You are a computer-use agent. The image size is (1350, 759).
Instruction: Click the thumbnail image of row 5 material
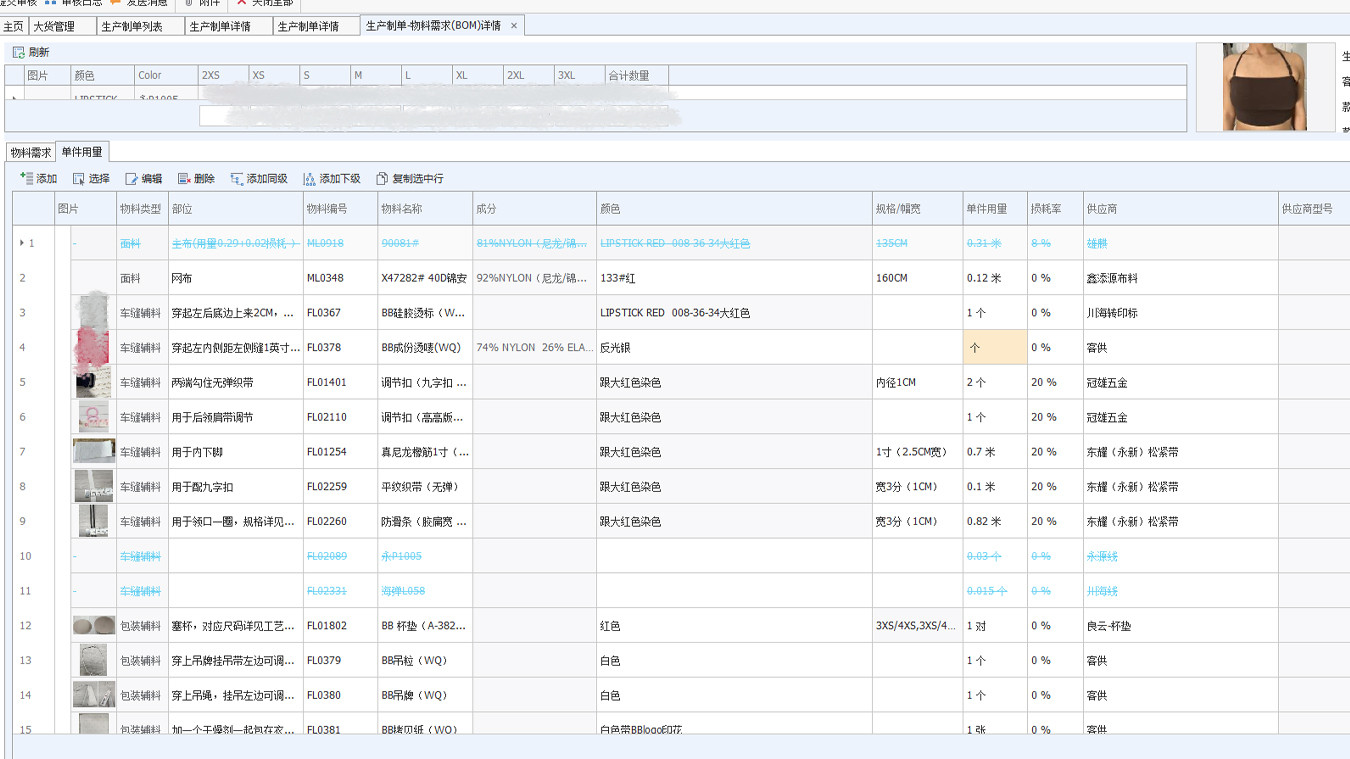[x=93, y=382]
